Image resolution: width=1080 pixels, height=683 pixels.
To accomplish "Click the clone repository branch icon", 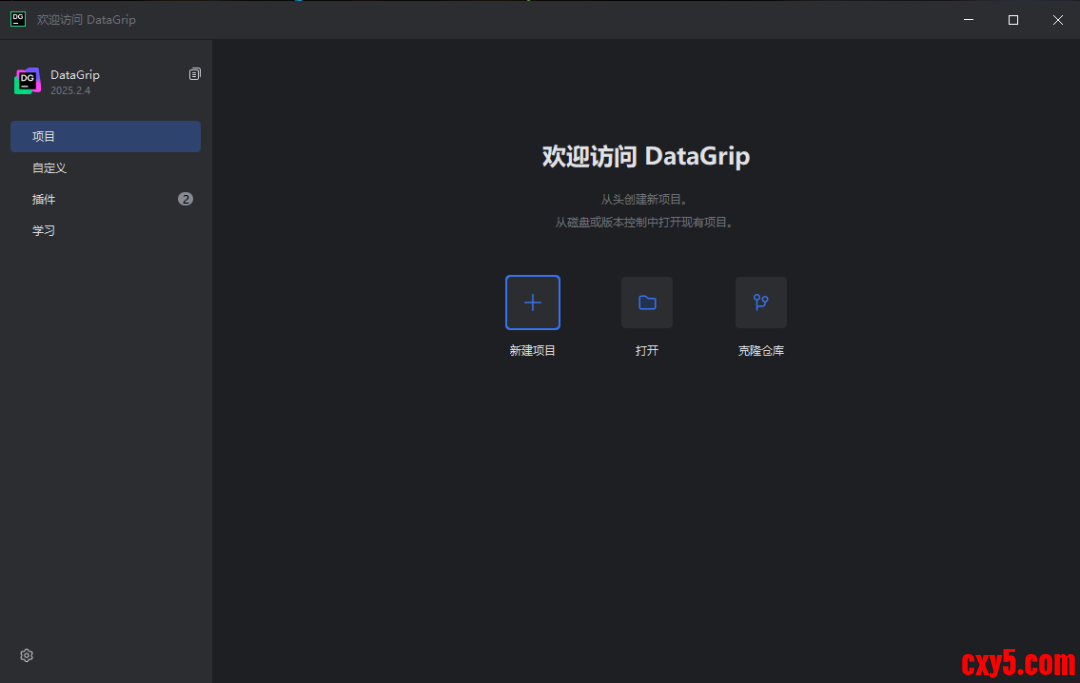I will tap(761, 302).
